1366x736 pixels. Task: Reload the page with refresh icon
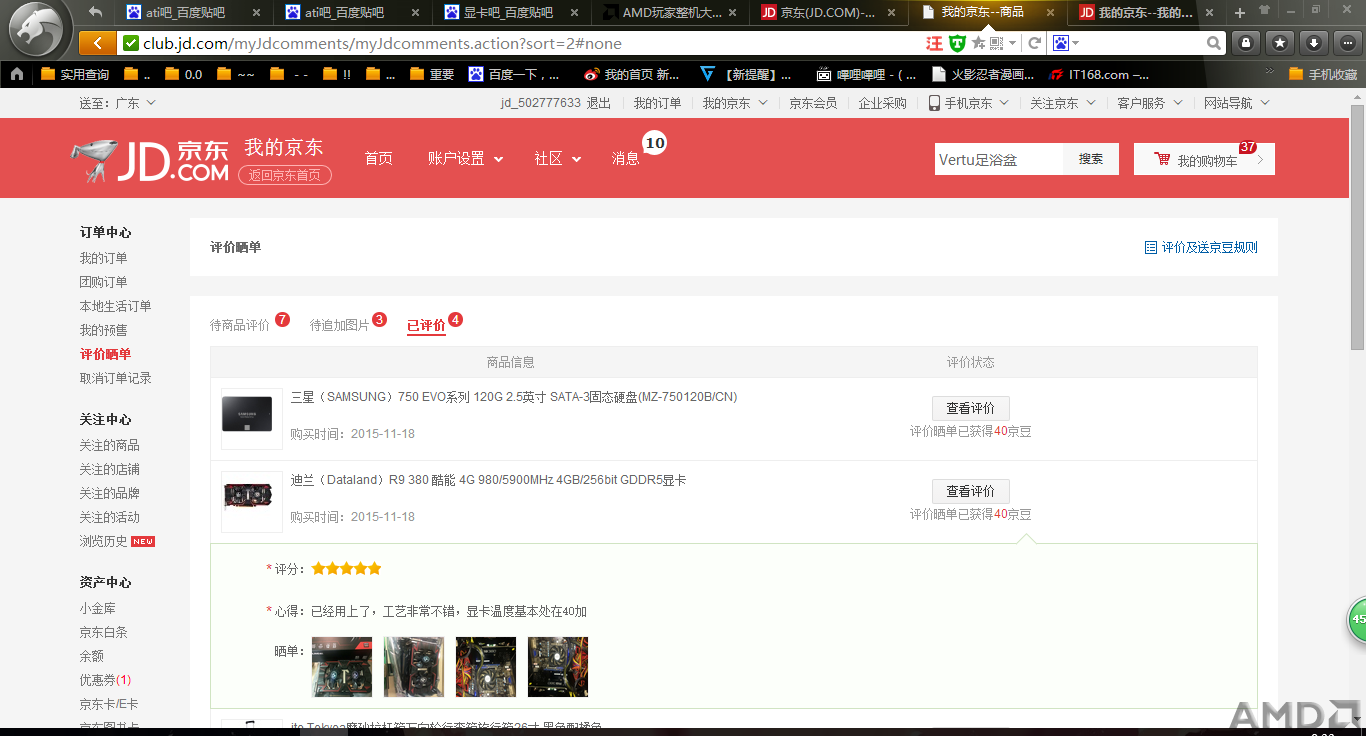click(x=1034, y=43)
